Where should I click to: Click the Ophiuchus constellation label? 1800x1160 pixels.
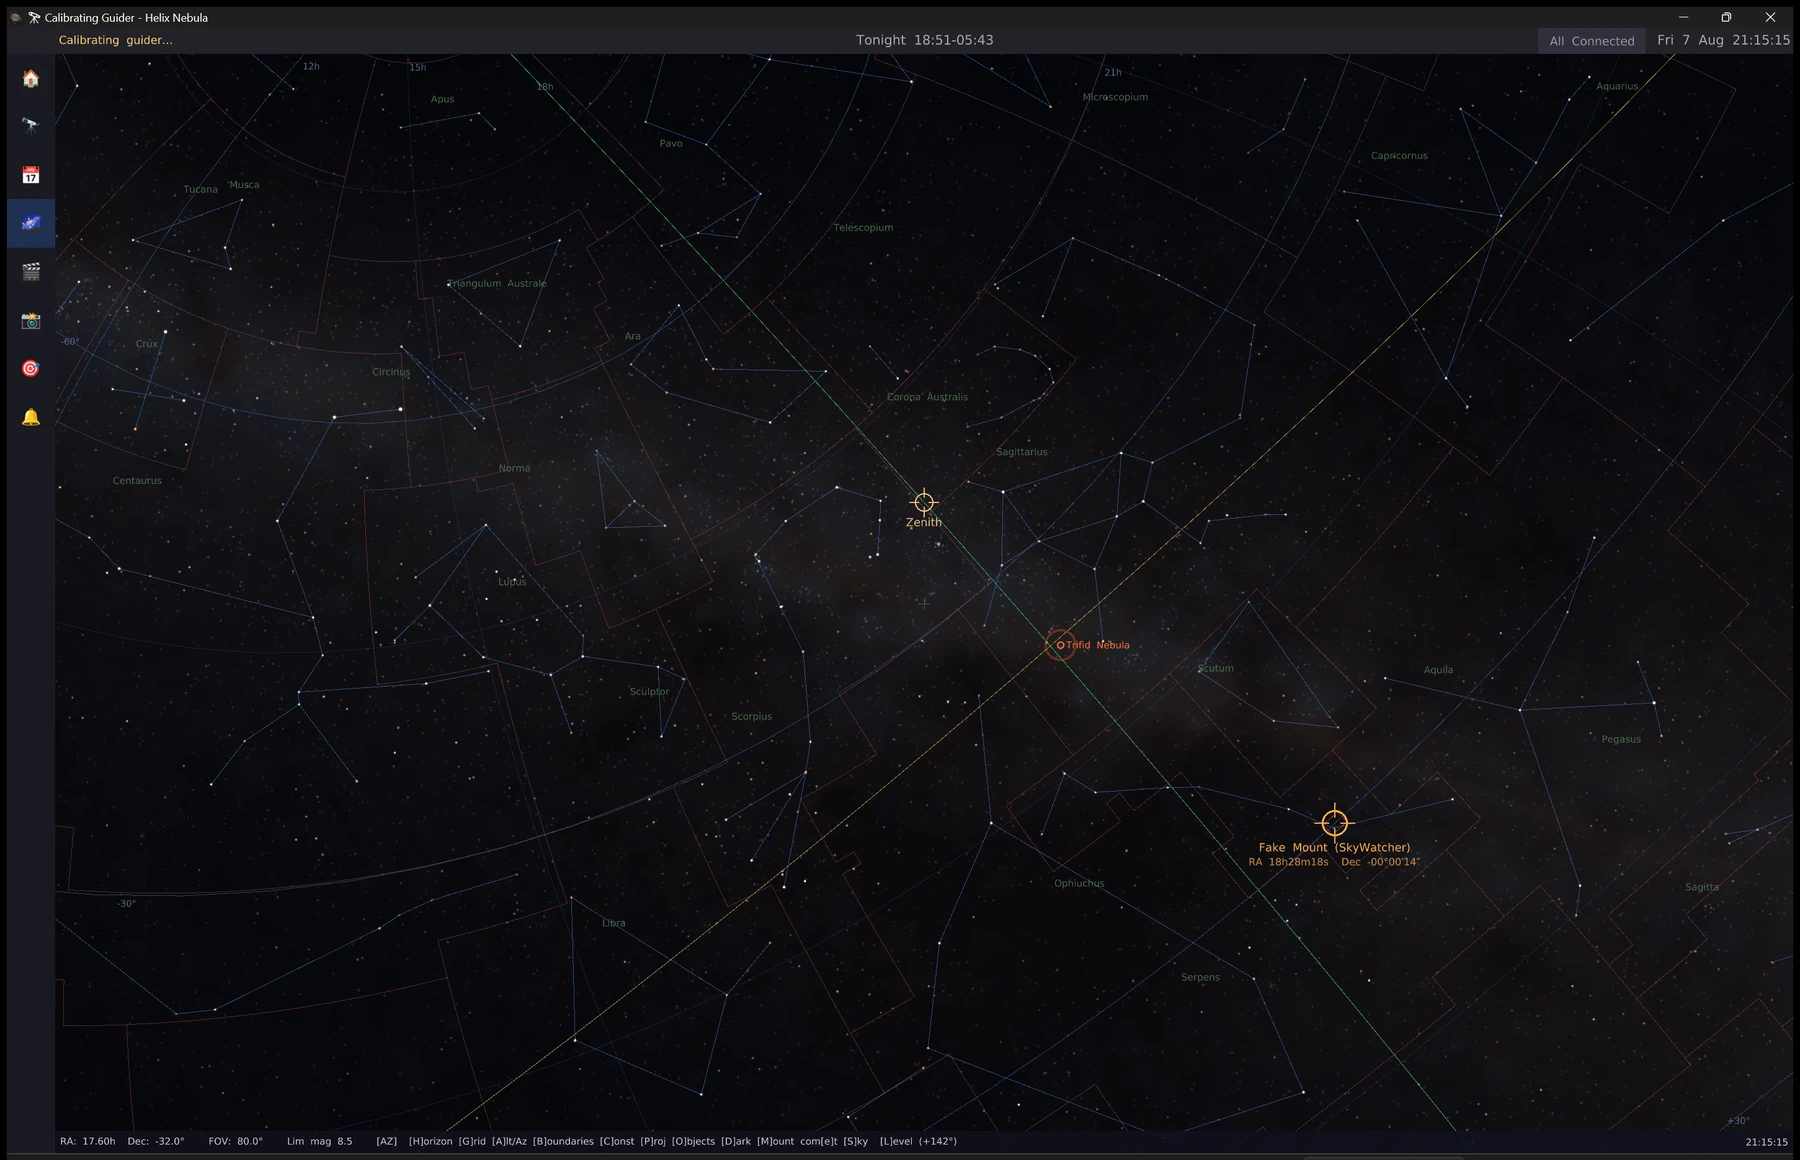coord(1079,883)
